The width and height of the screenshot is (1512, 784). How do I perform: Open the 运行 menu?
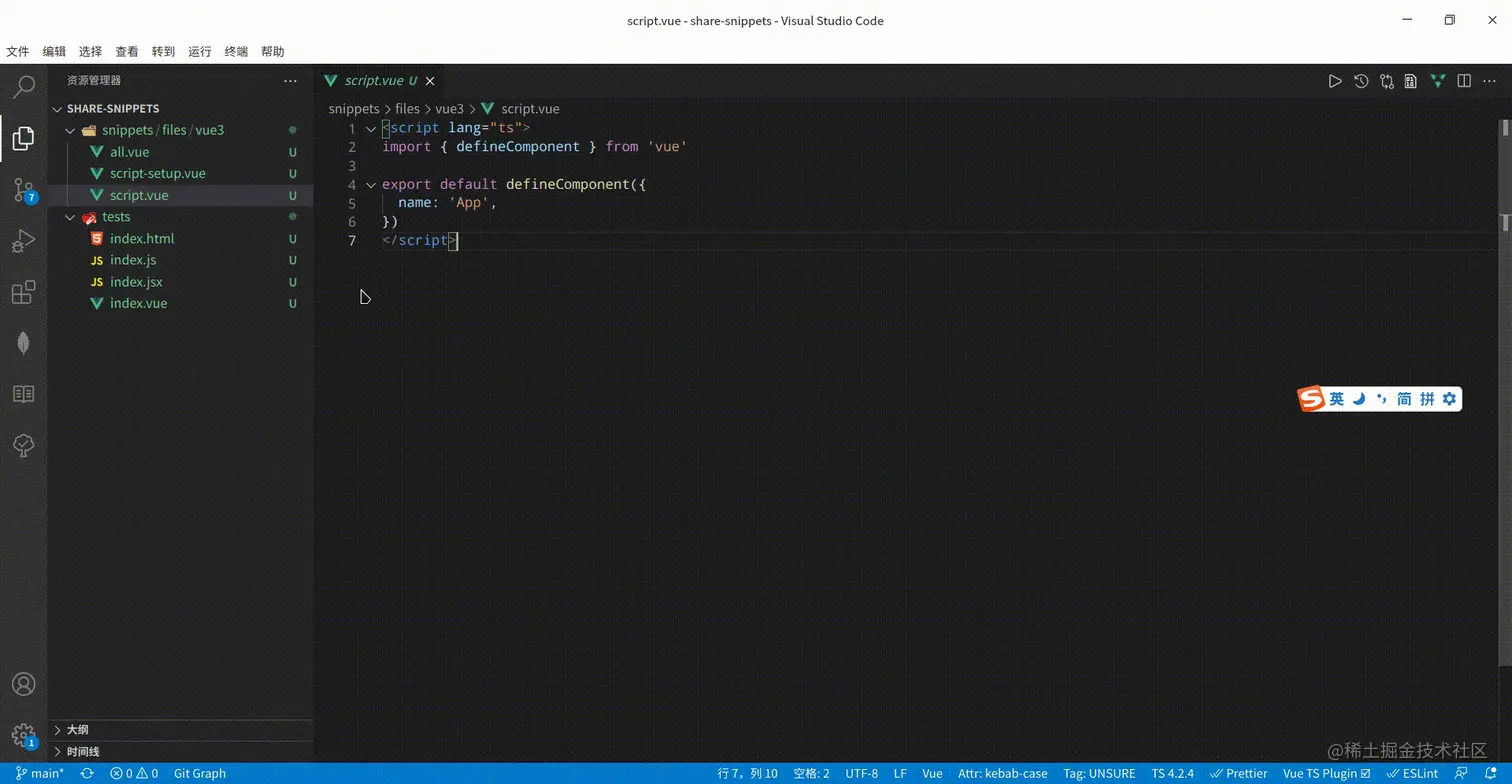click(x=200, y=51)
